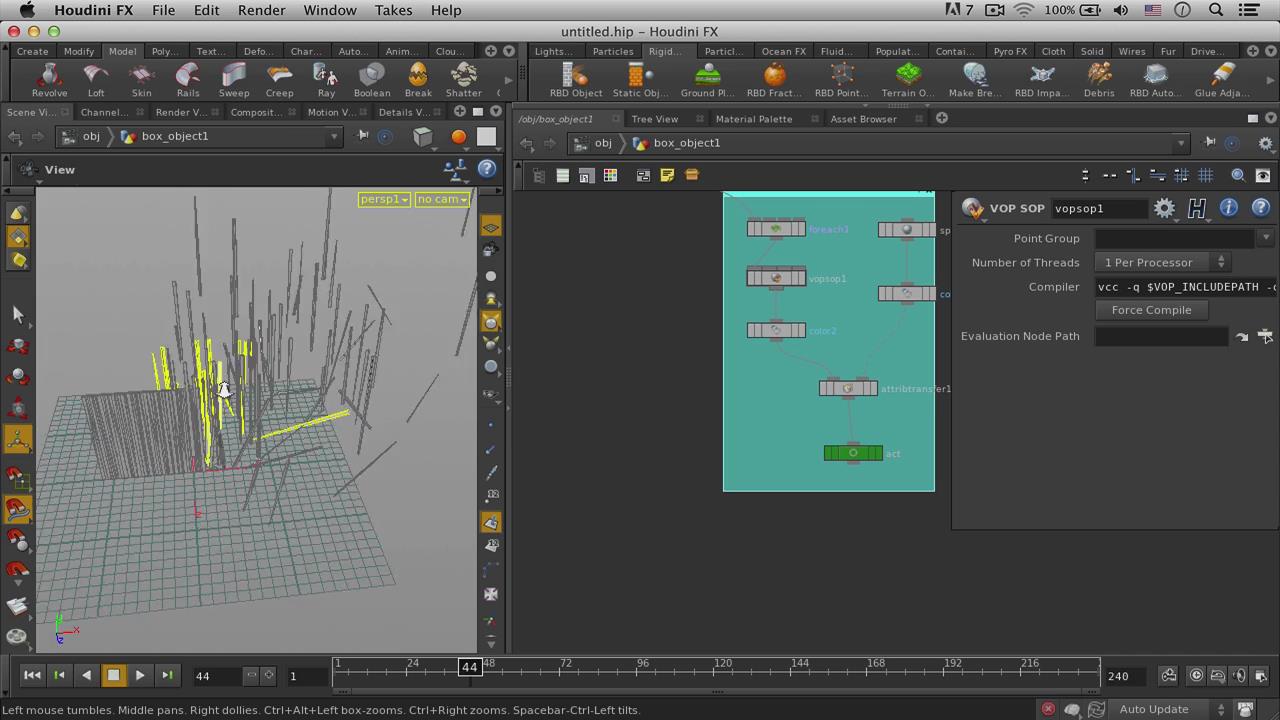Select the RBD Point Object tool

[x=841, y=80]
